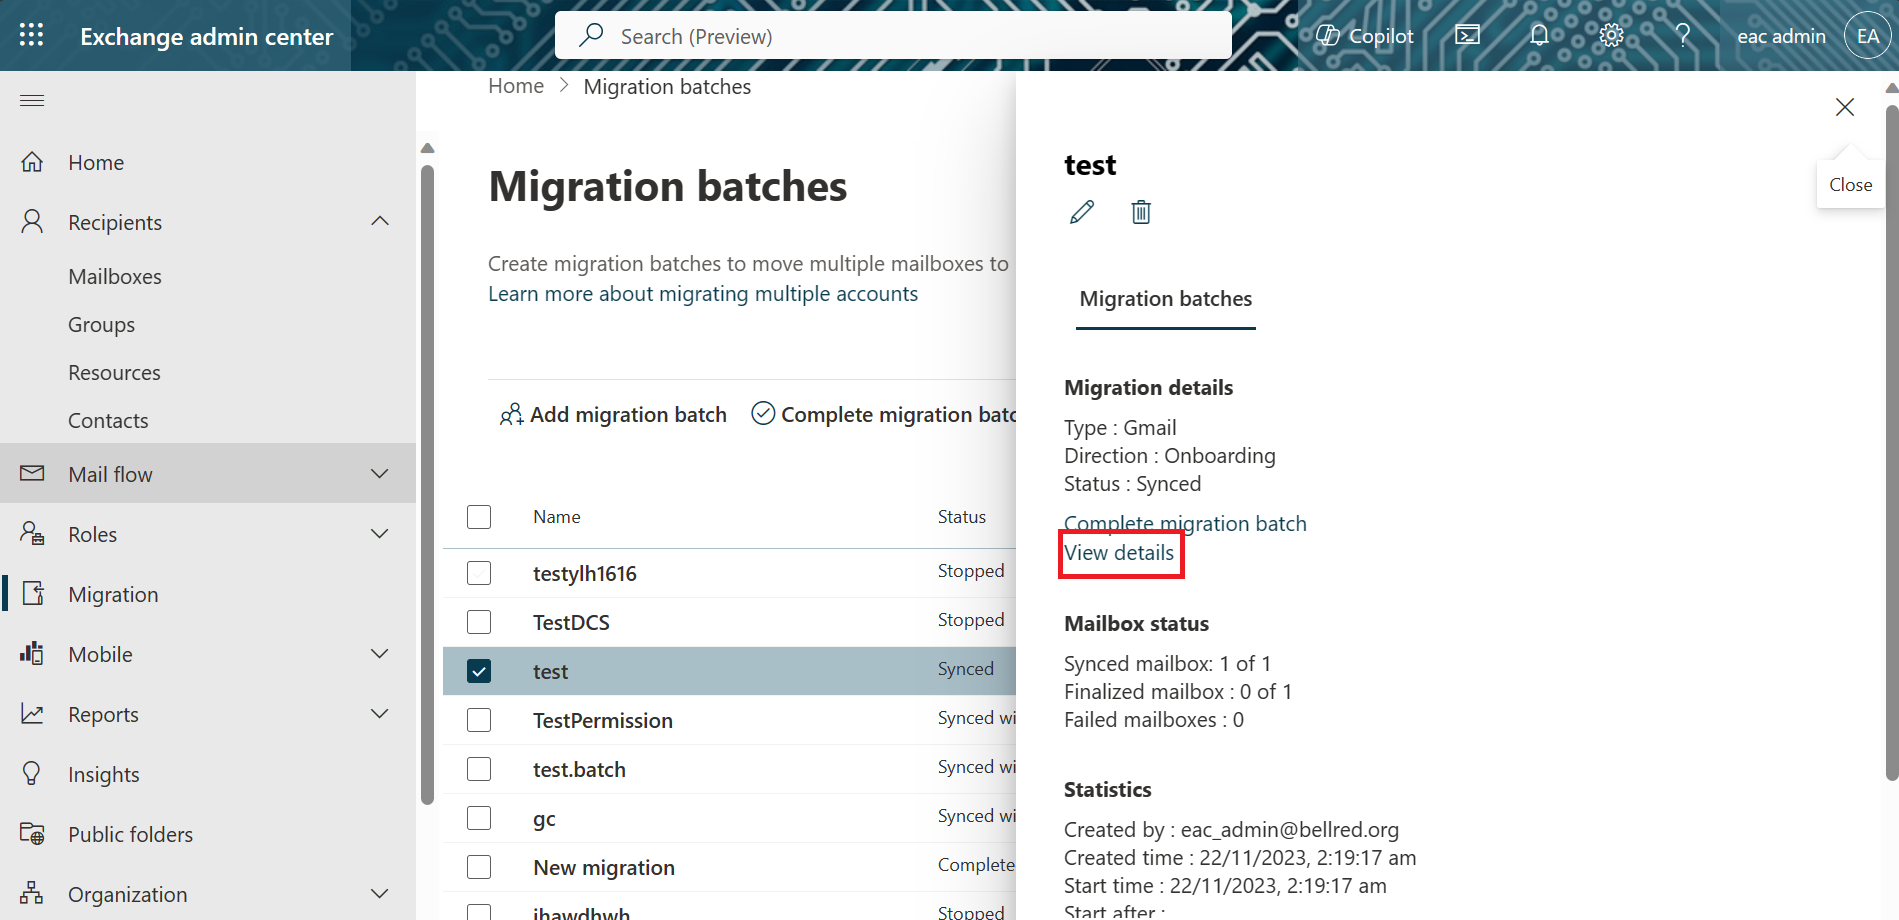This screenshot has width=1899, height=920.
Task: Open the settings gear
Action: [x=1610, y=35]
